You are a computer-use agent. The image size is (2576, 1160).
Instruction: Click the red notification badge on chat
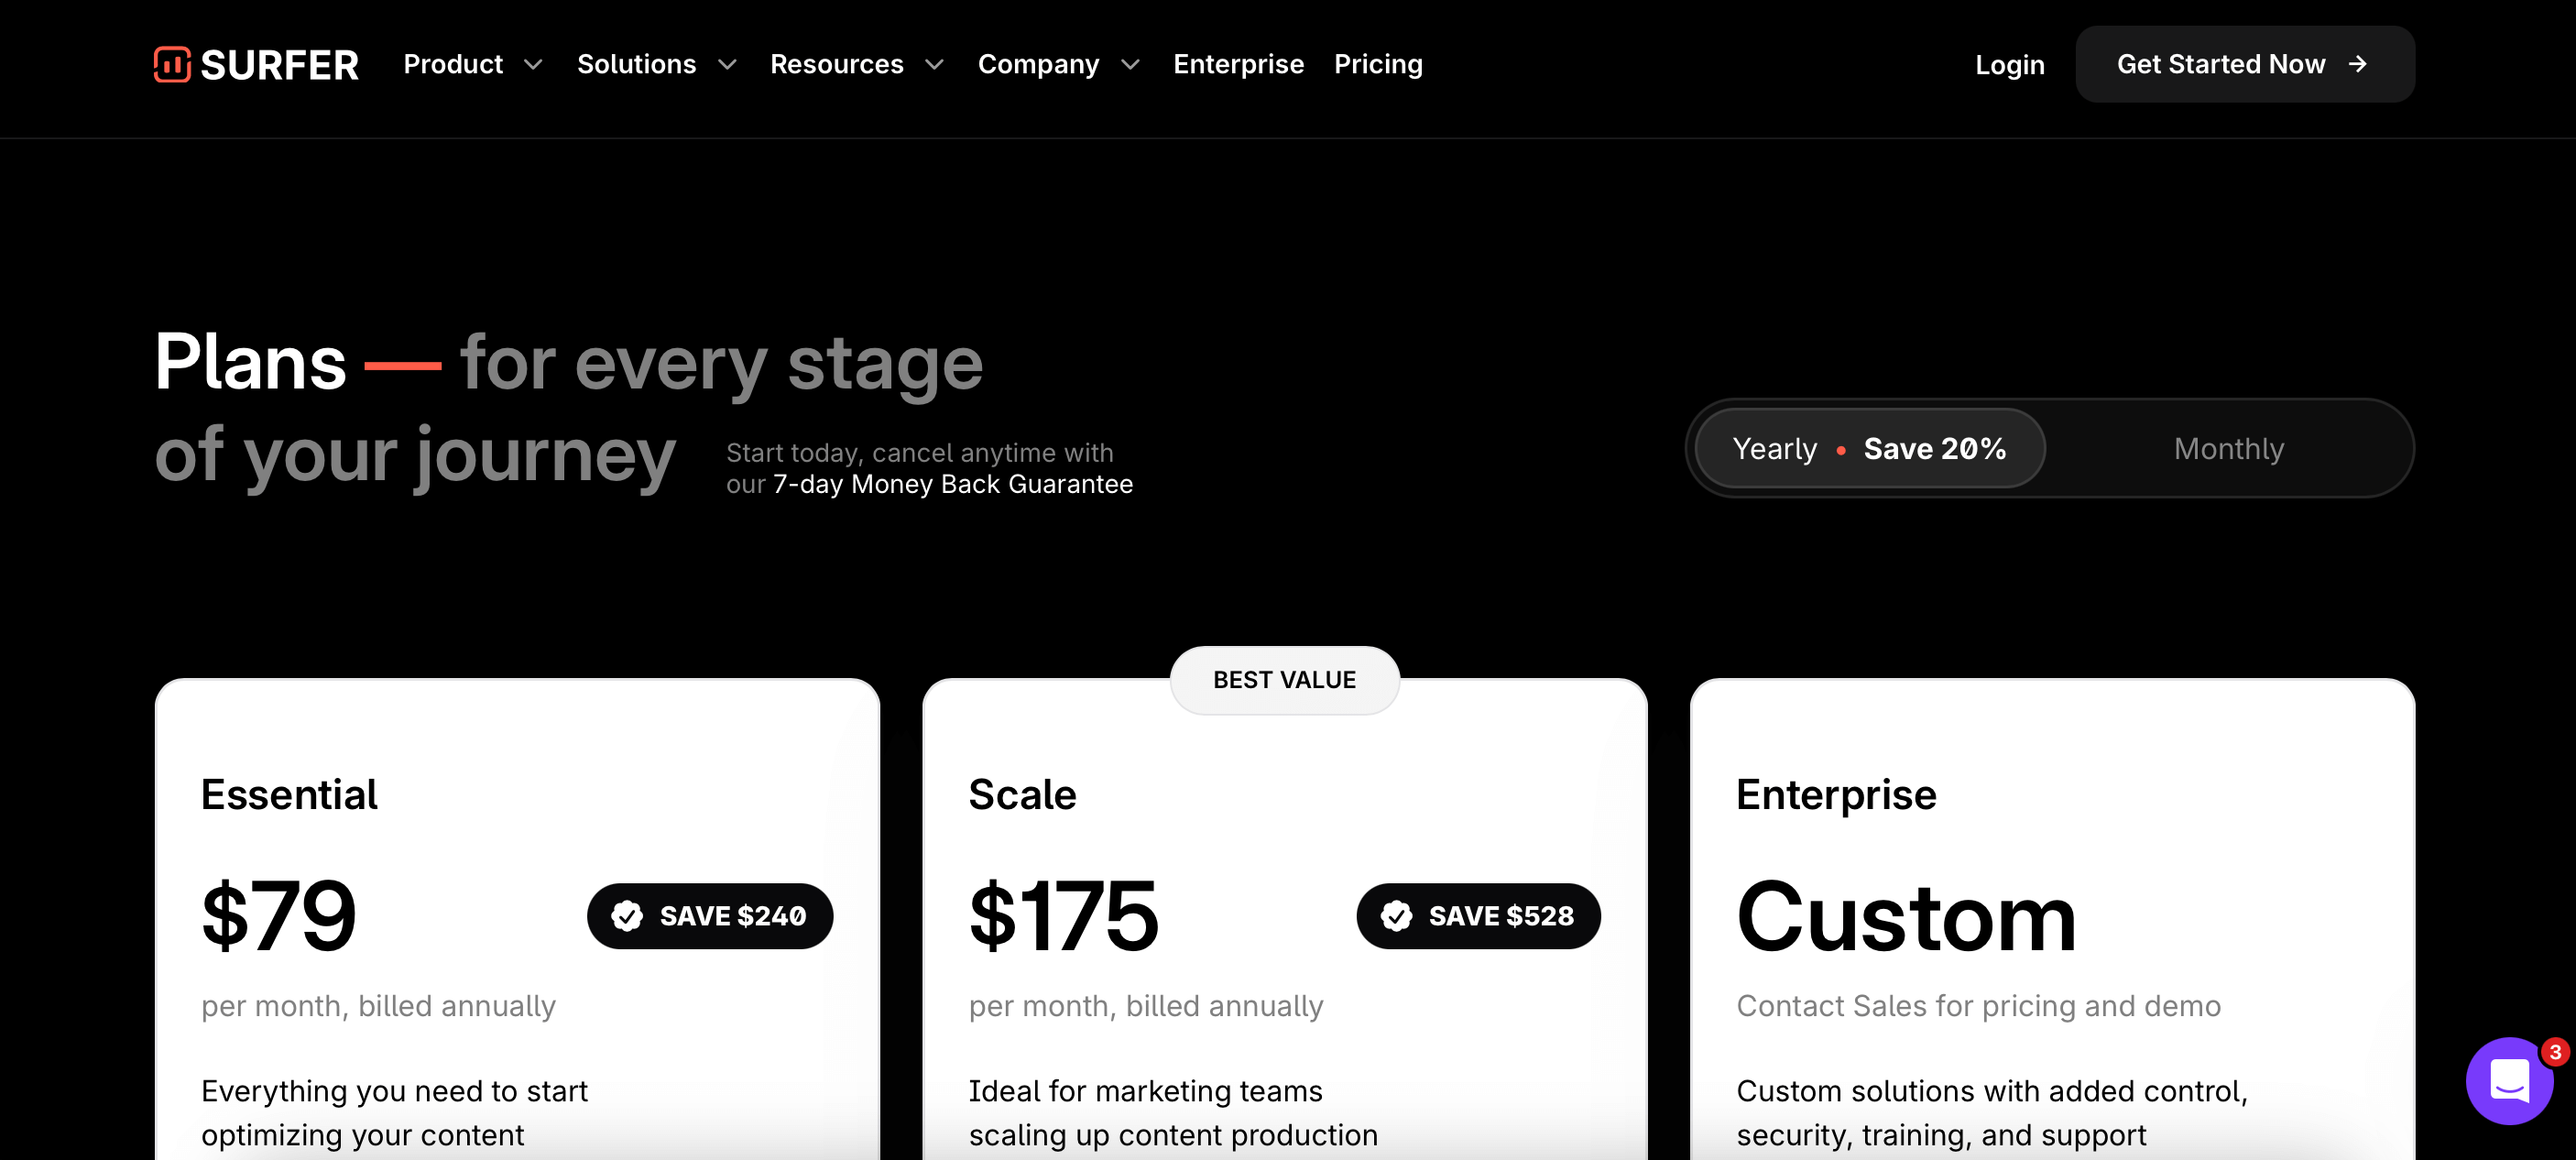2555,1052
